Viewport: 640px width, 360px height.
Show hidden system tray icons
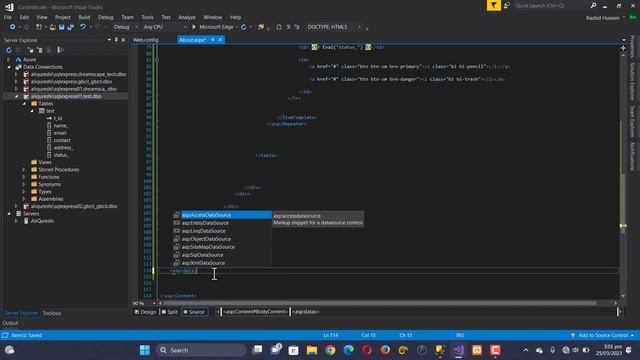tap(526, 350)
